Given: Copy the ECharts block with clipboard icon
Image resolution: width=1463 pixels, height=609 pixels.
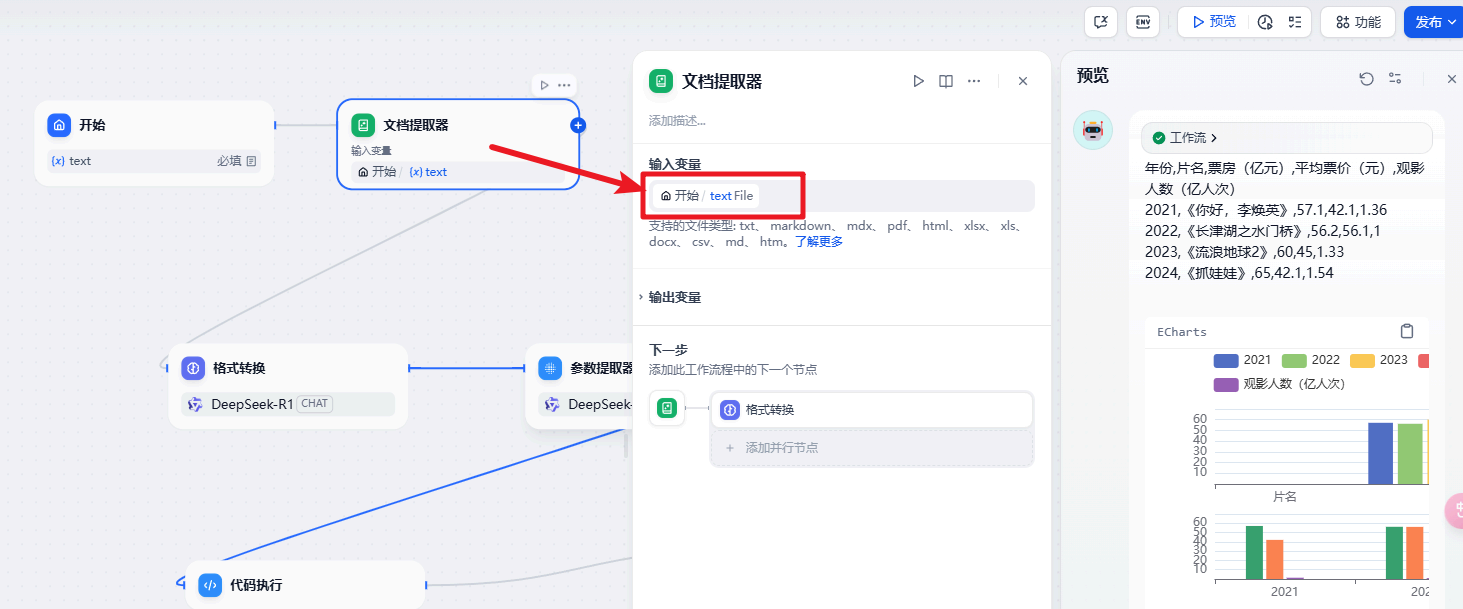Looking at the screenshot, I should pyautogui.click(x=1407, y=332).
